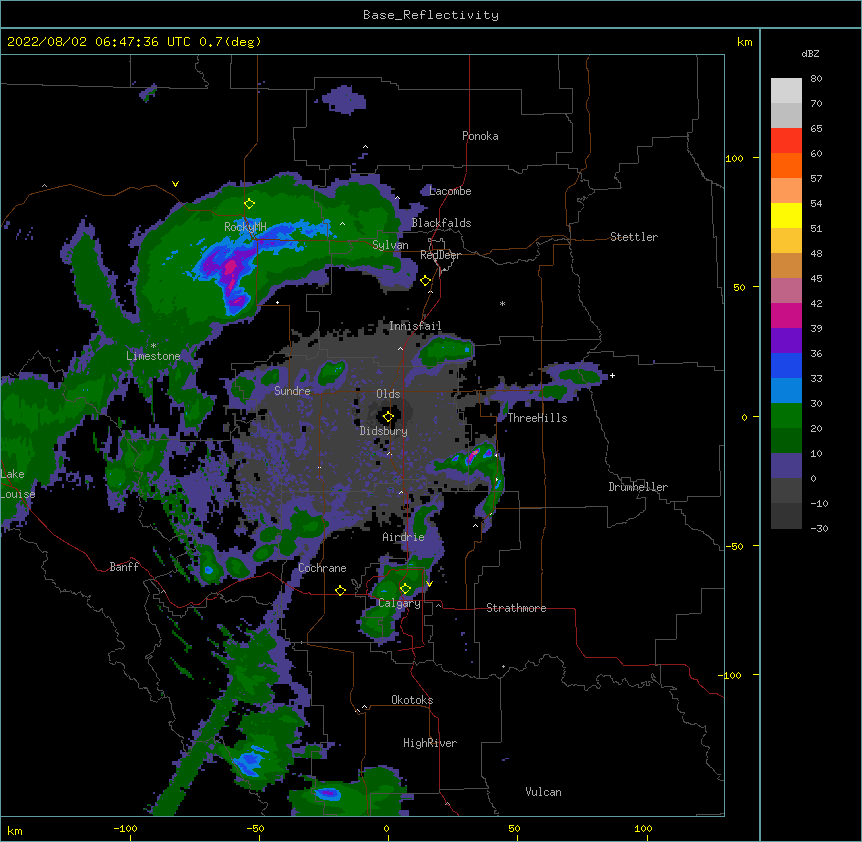Select the magenta 39-42 dBZ legend swatch
This screenshot has width=862, height=842.
(786, 315)
